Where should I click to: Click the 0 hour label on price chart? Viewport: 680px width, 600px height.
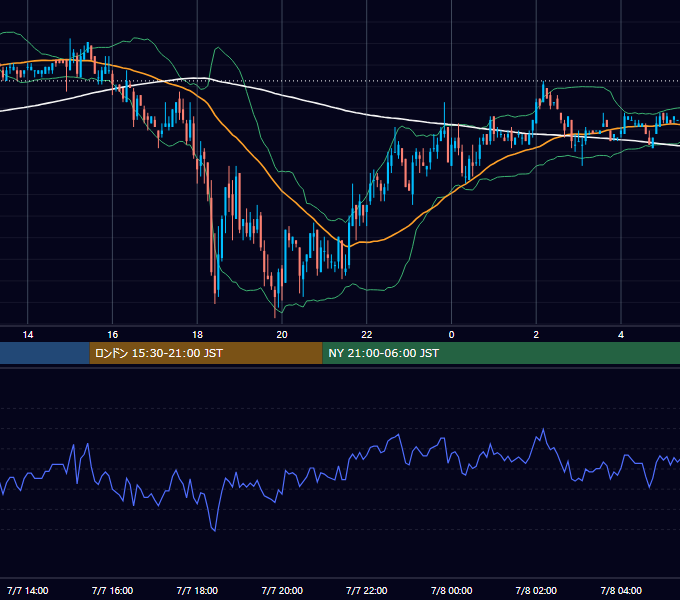tap(451, 335)
